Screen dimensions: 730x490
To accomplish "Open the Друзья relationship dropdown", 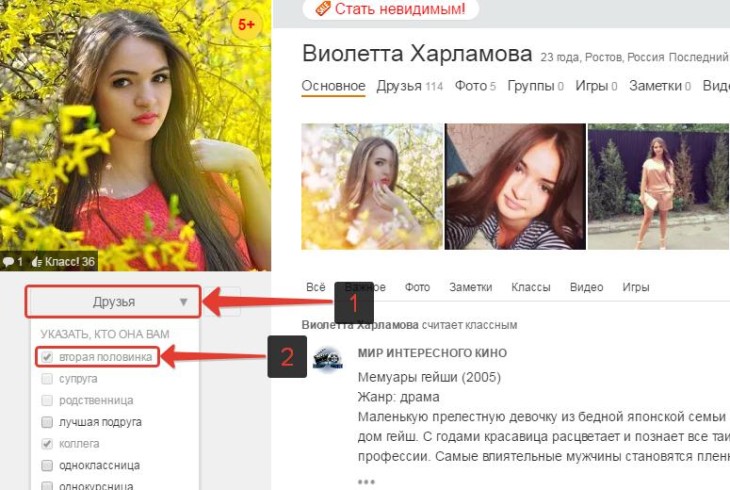I will pos(113,302).
